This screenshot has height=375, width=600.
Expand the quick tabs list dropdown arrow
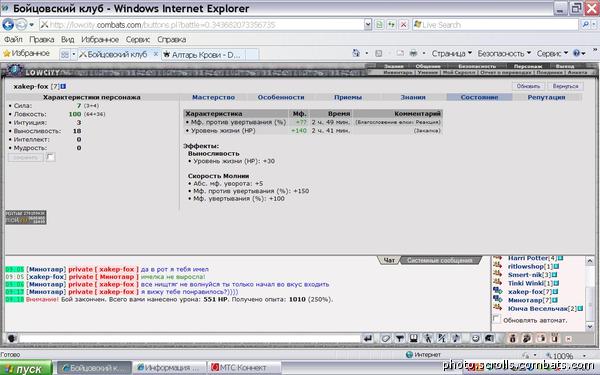(73, 55)
